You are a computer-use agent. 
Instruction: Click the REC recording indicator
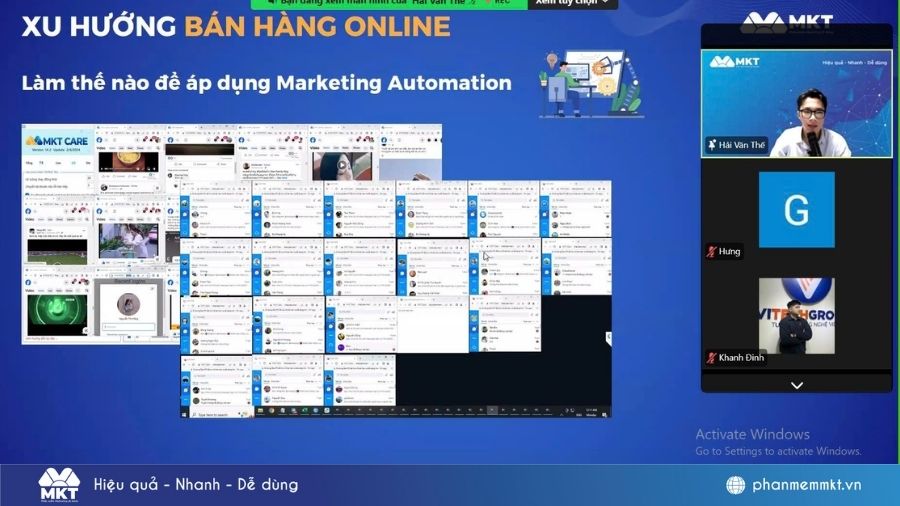click(498, 2)
